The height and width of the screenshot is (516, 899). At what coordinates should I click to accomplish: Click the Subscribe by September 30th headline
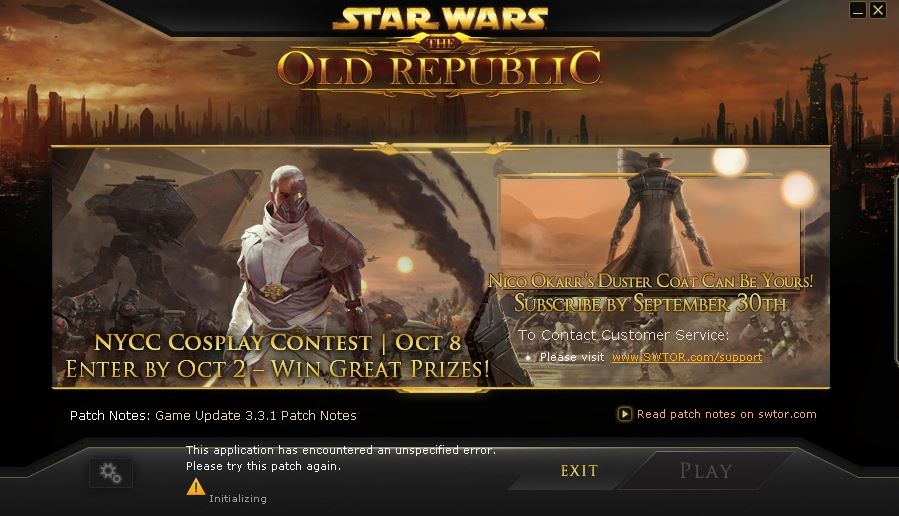click(650, 303)
